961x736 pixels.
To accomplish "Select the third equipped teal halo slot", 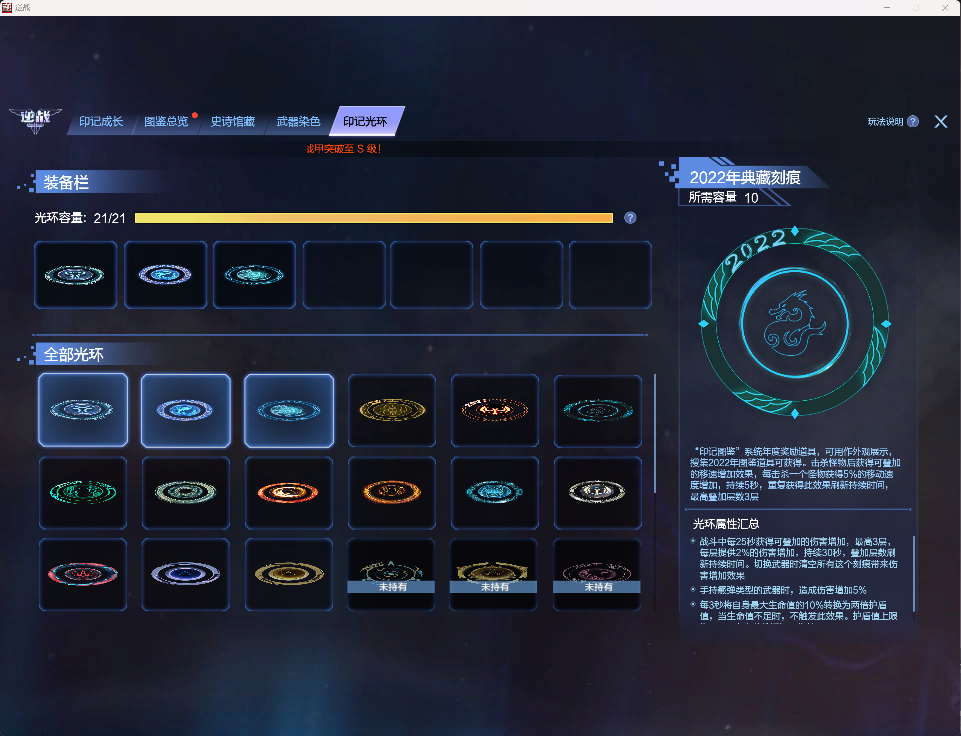I will tap(254, 275).
